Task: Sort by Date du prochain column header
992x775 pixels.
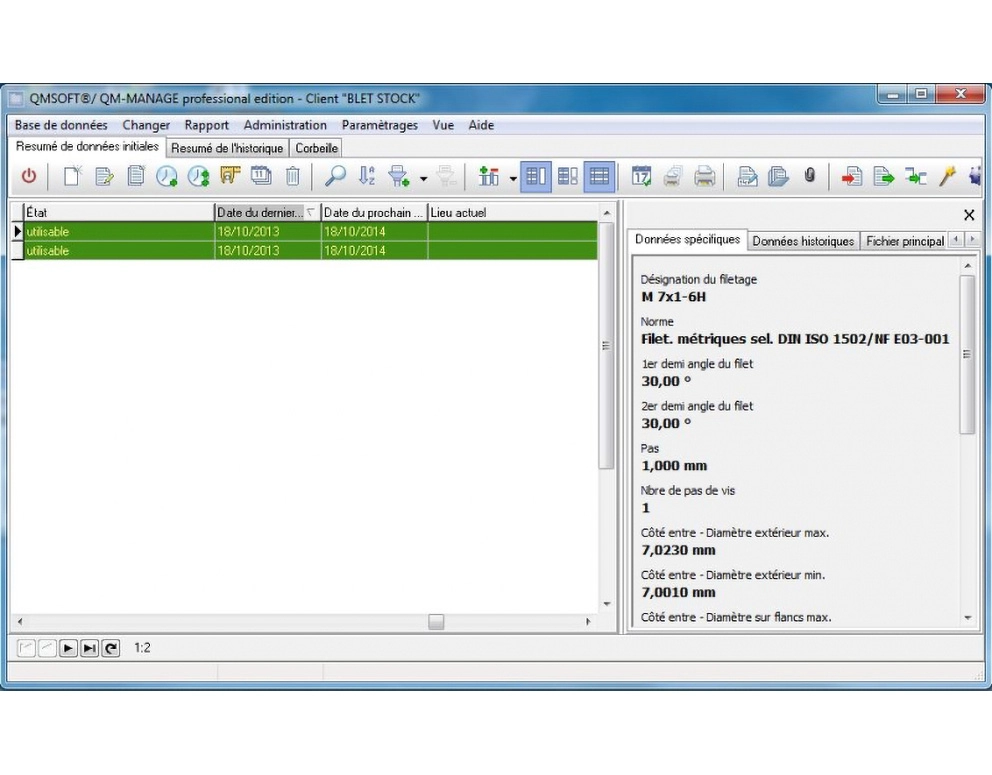Action: 374,213
